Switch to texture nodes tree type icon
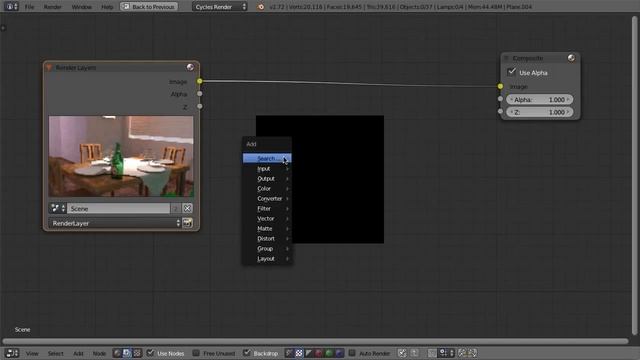640x360 pixels. coord(137,353)
